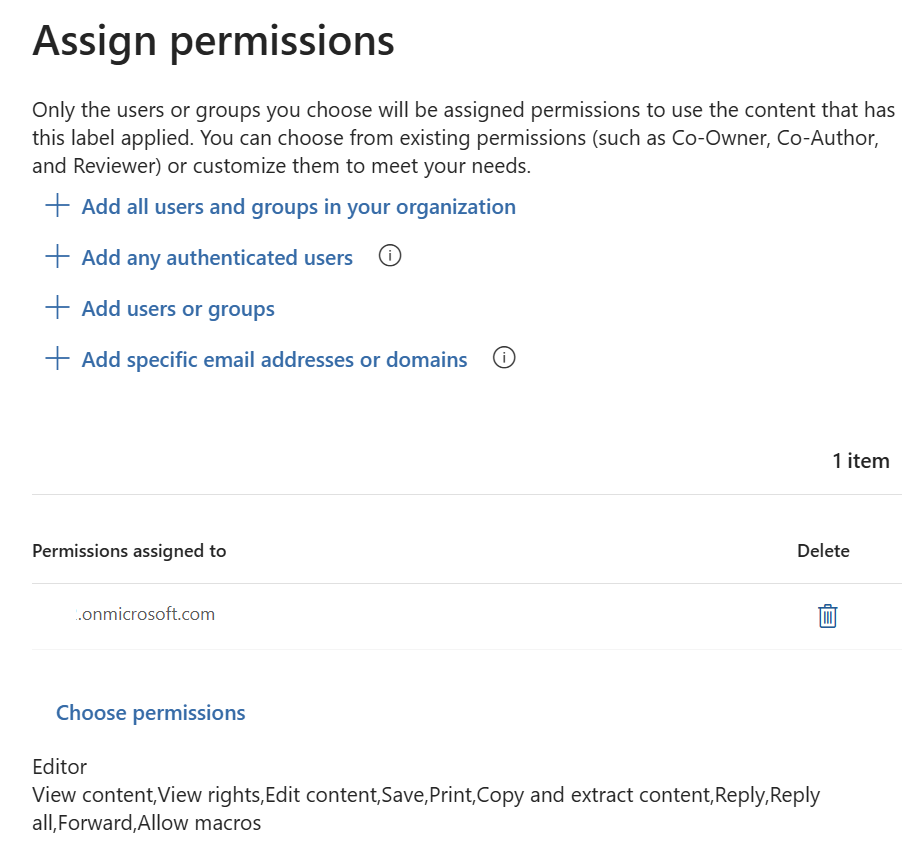Click the Permissions assigned to column header
Image resolution: width=917 pixels, height=860 pixels.
129,551
